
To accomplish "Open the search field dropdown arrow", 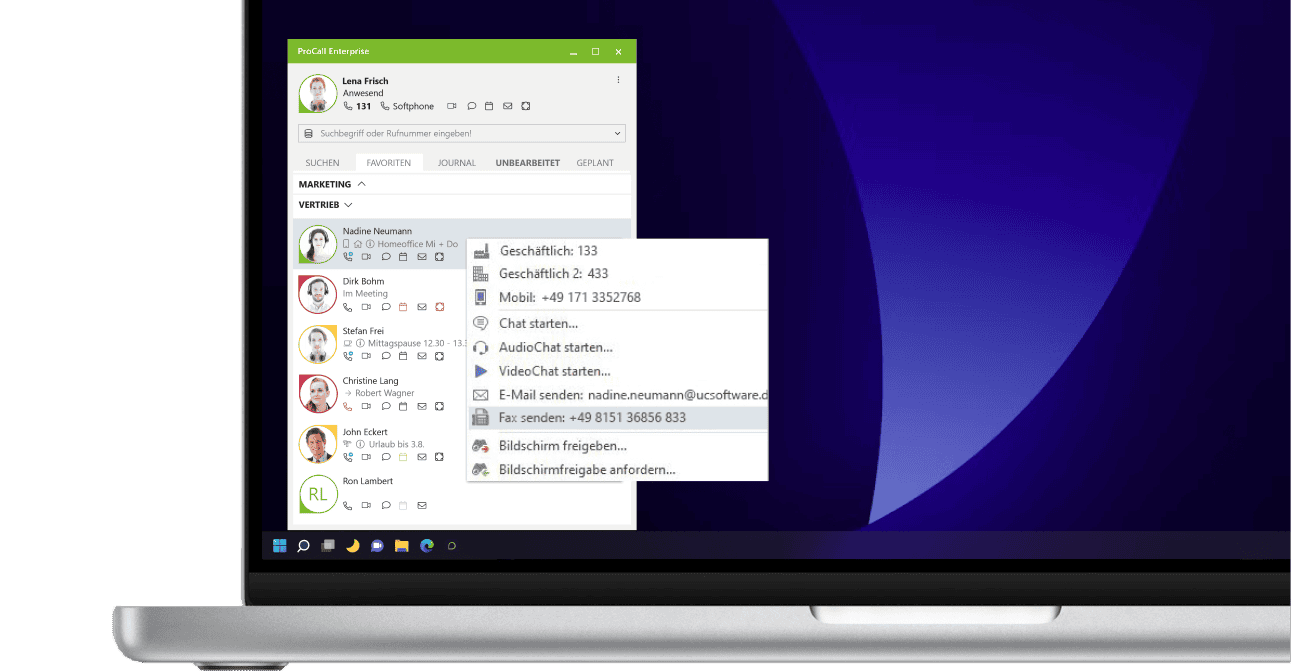I will point(617,133).
